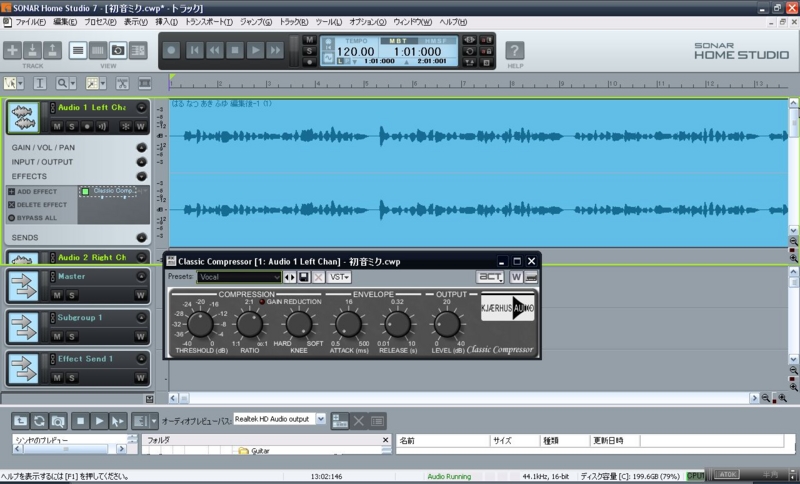The height and width of the screenshot is (484, 800).
Task: Collapse the Audio 1 track strip
Action: point(141,108)
